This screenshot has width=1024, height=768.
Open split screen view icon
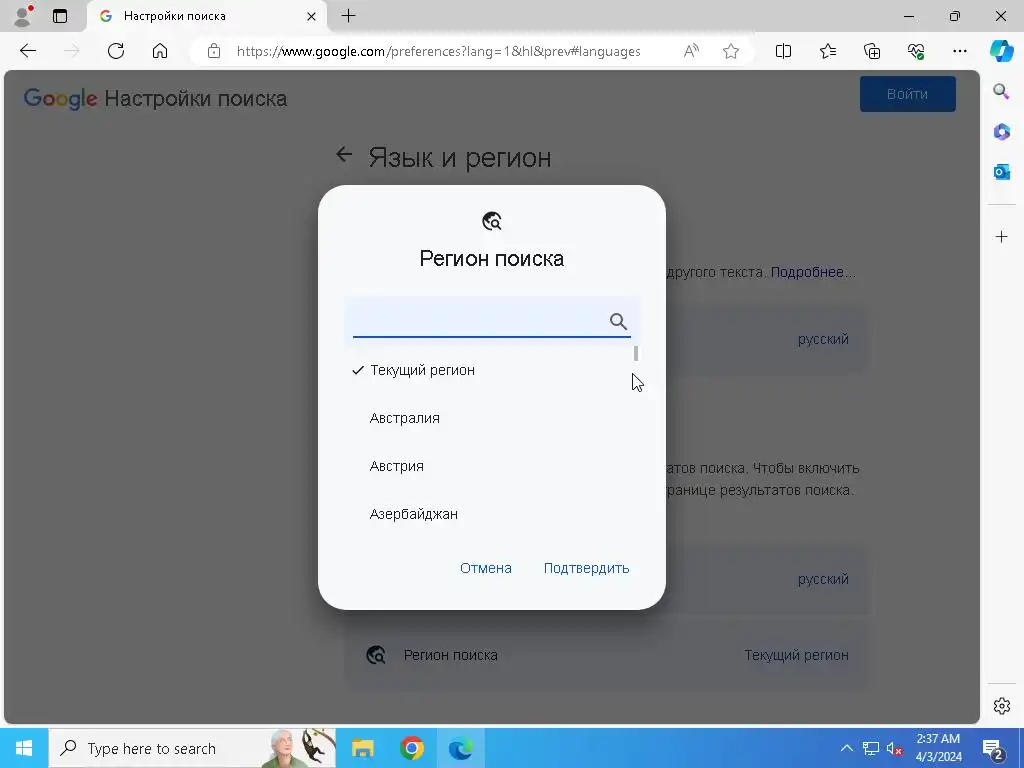pyautogui.click(x=783, y=51)
